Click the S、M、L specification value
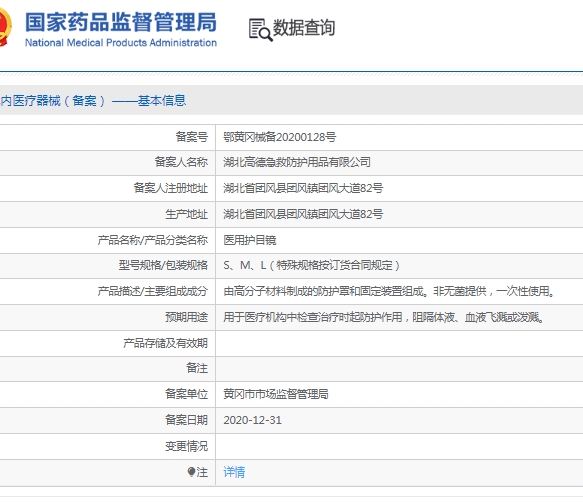Image resolution: width=583 pixels, height=503 pixels. point(312,265)
